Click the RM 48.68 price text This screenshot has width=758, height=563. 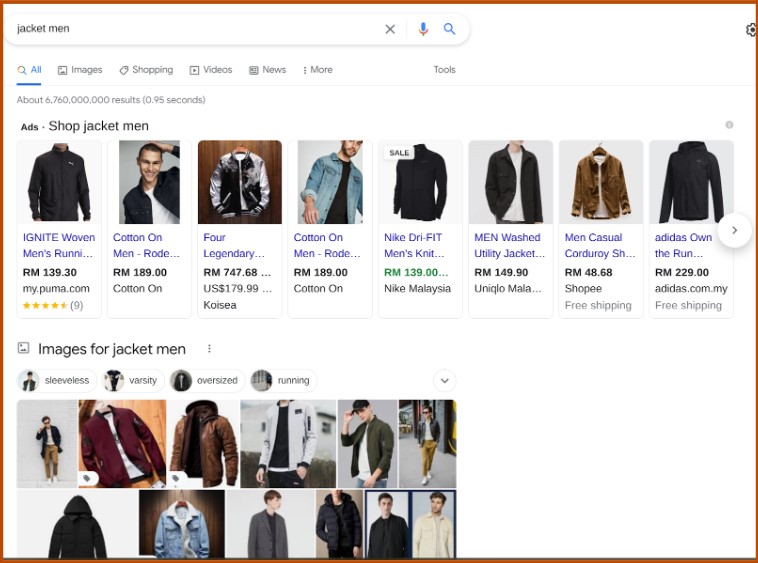click(588, 273)
